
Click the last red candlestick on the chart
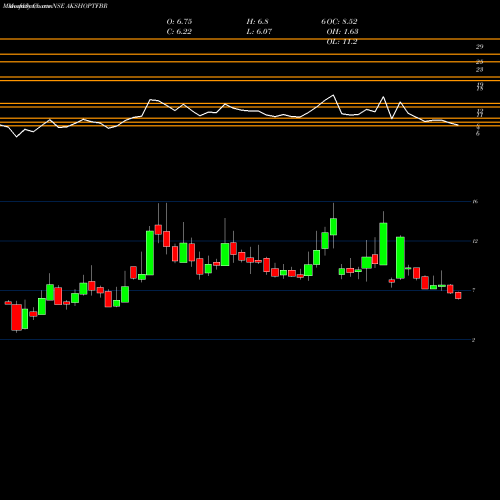[x=458, y=295]
